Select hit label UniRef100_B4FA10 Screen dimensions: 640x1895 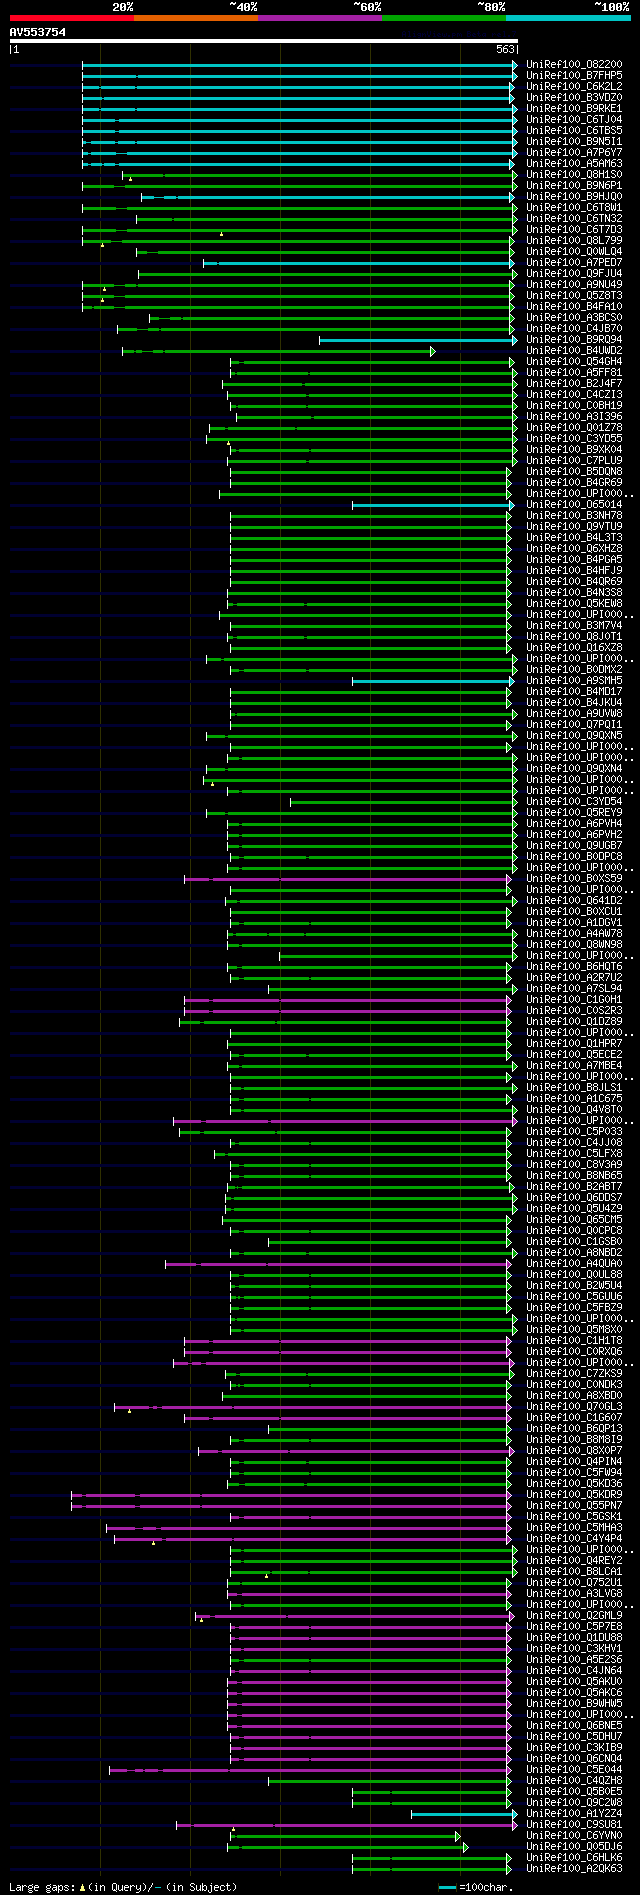click(x=575, y=307)
